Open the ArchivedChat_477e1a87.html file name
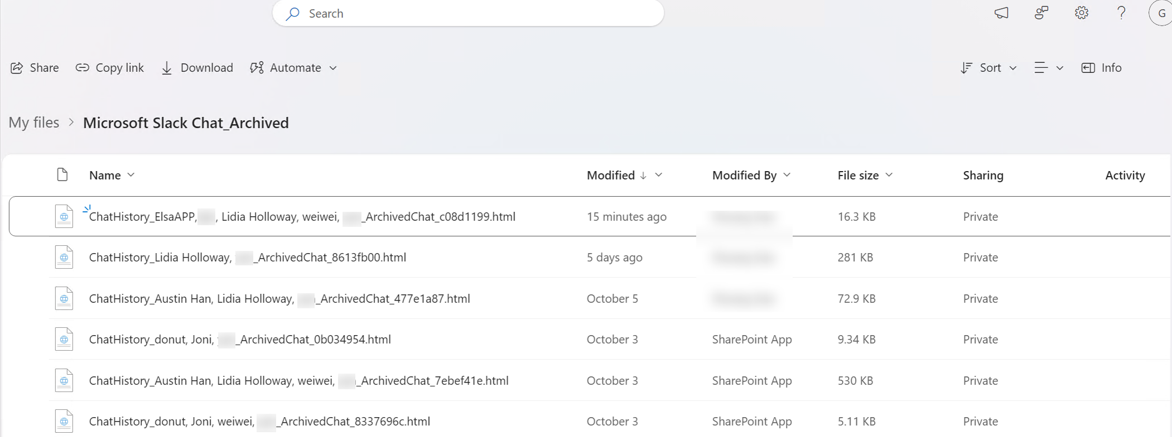Image resolution: width=1172 pixels, height=437 pixels. pyautogui.click(x=280, y=299)
